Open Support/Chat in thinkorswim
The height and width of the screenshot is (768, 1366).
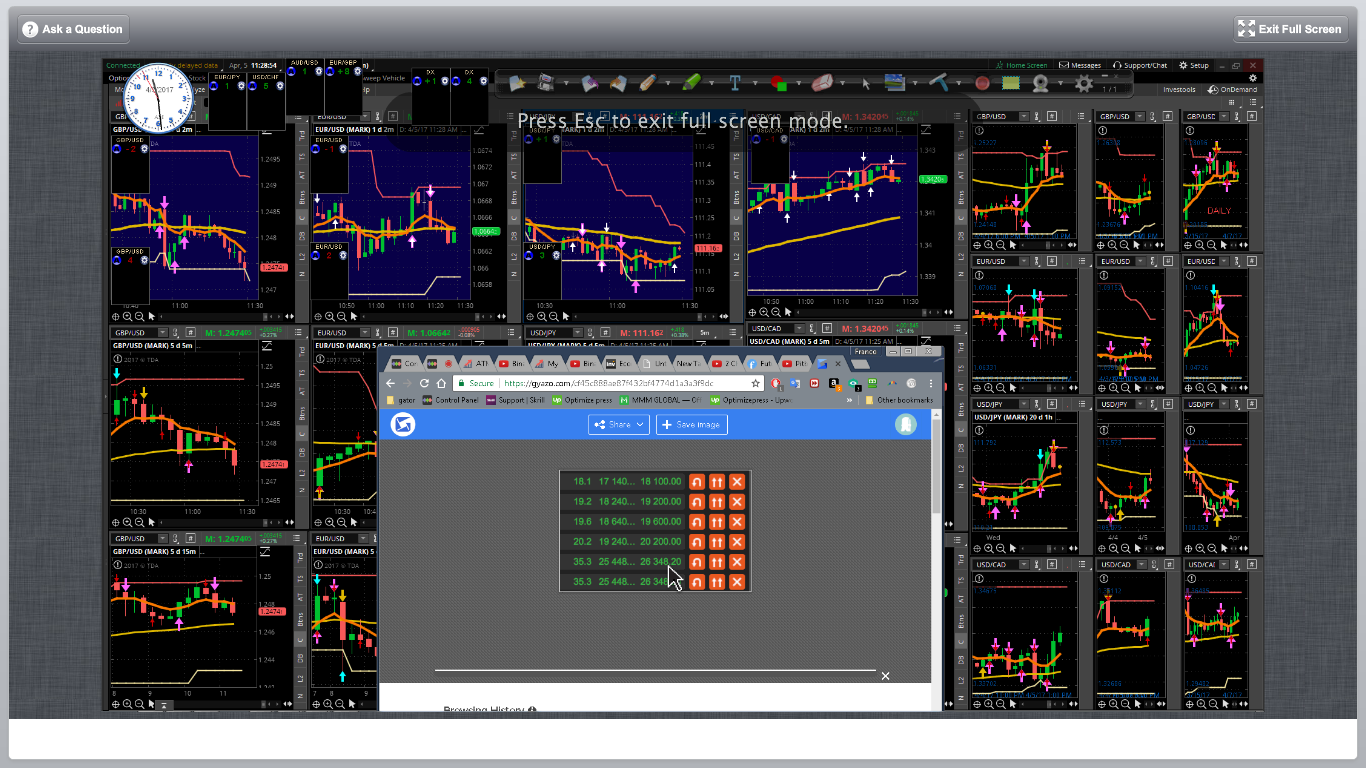tap(1140, 66)
